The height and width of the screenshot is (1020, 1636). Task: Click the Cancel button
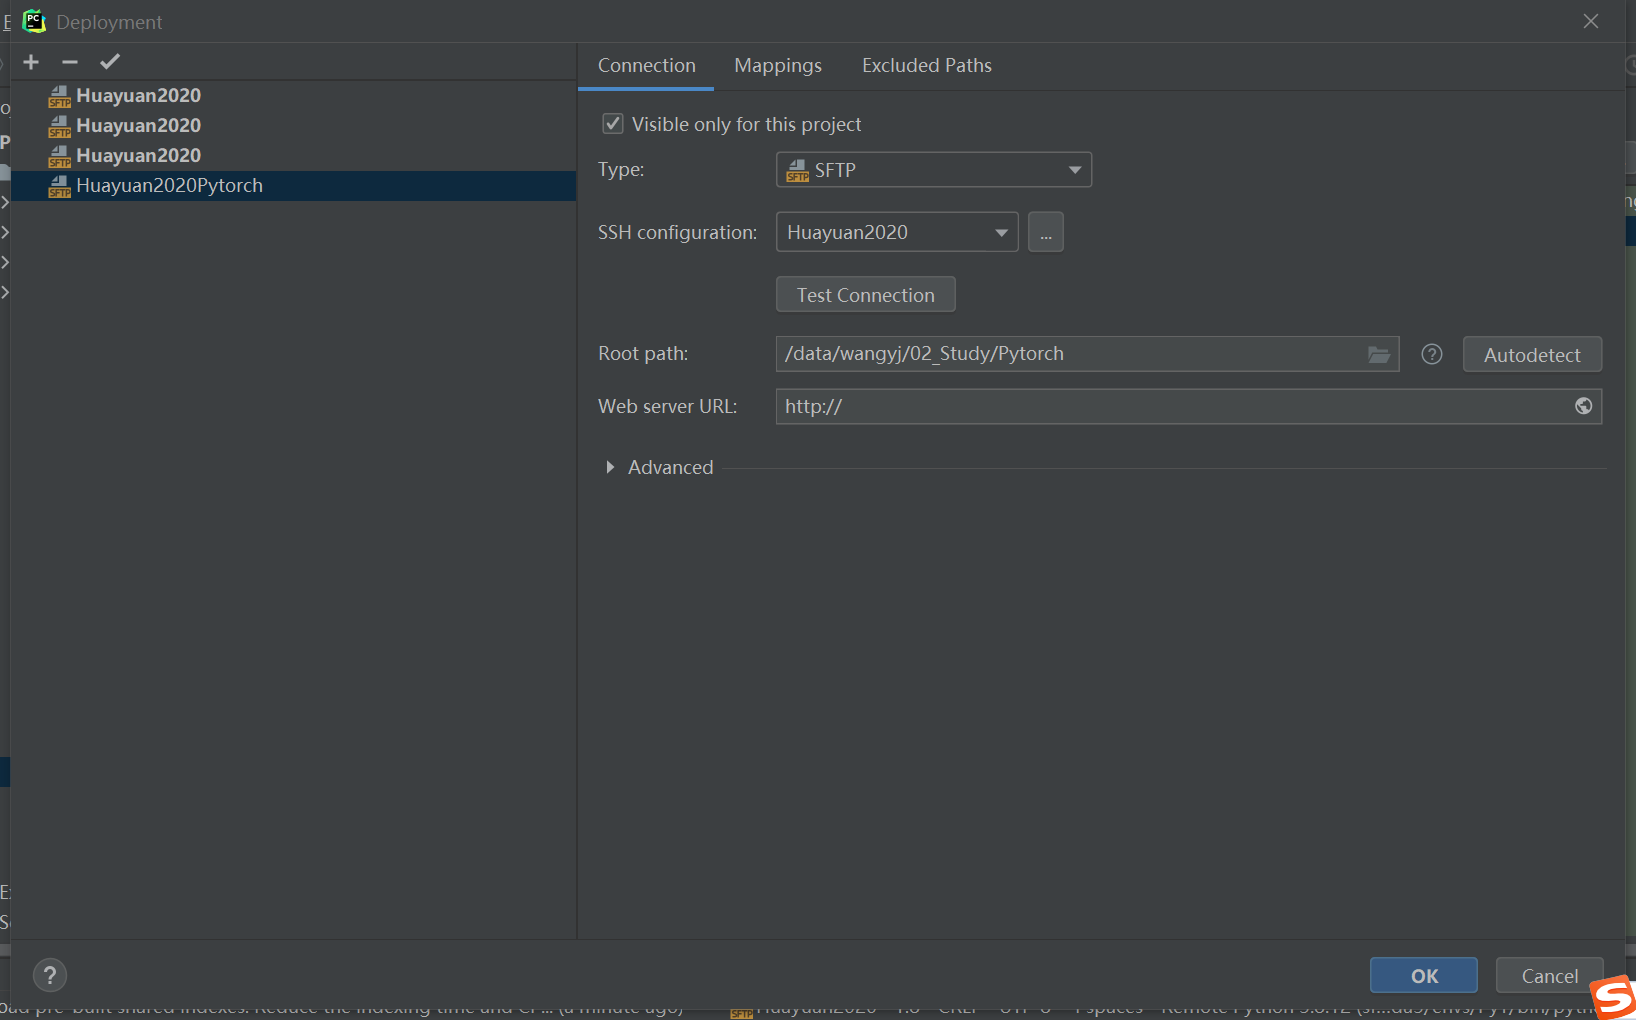(x=1550, y=976)
